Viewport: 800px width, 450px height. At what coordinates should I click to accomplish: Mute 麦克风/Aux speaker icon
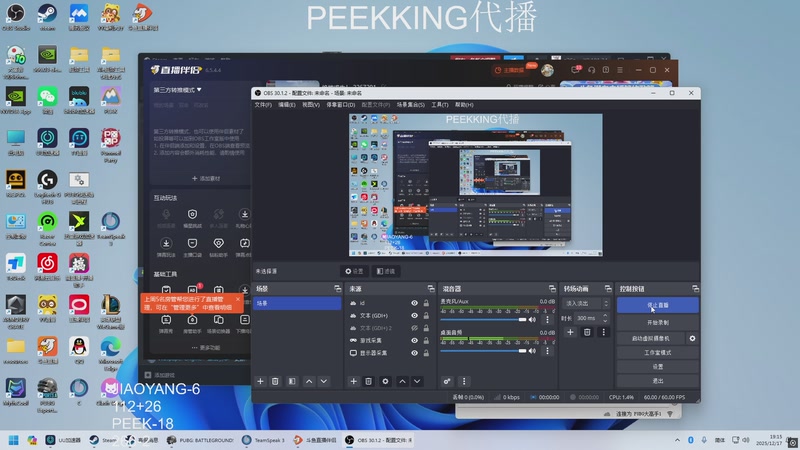click(x=533, y=319)
